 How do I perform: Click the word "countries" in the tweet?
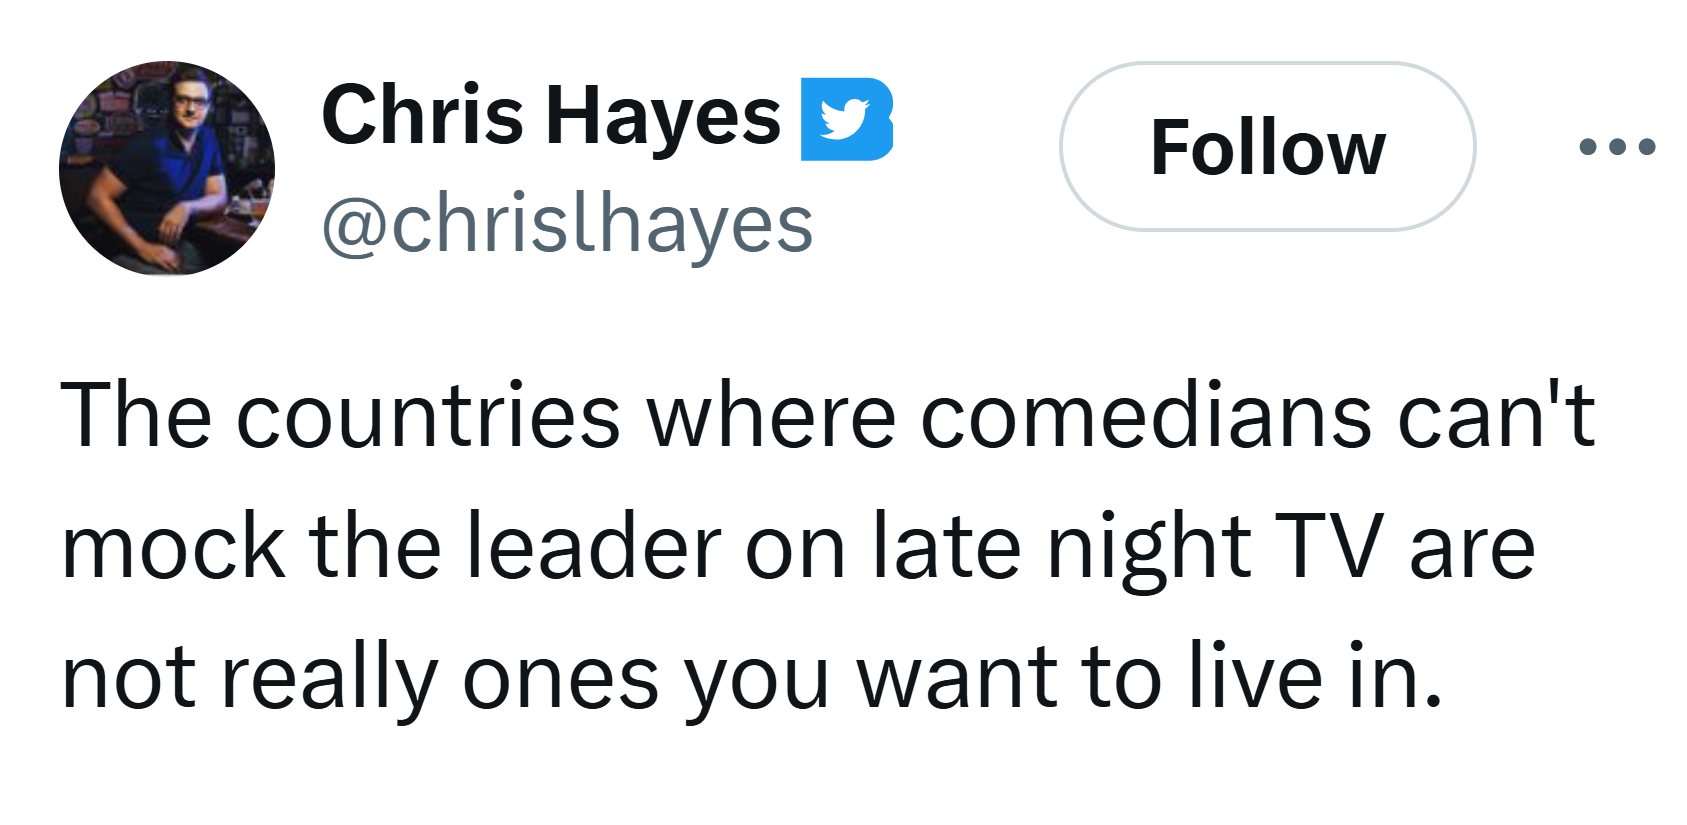tap(428, 415)
